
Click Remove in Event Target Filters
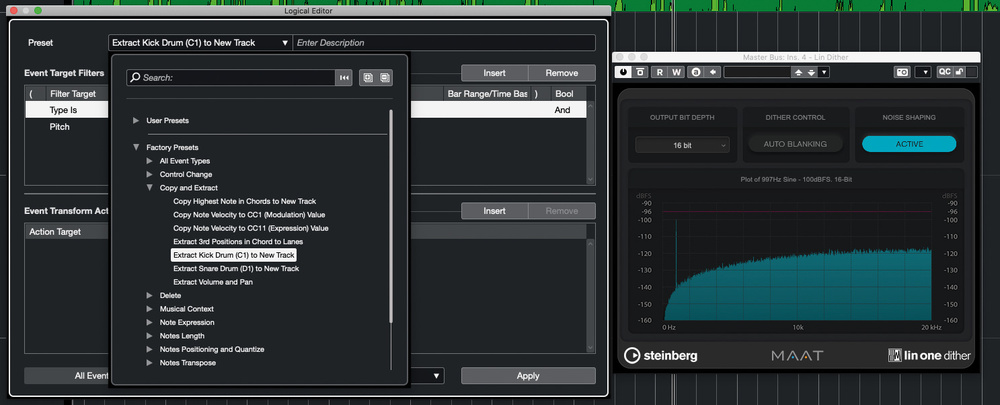(562, 73)
